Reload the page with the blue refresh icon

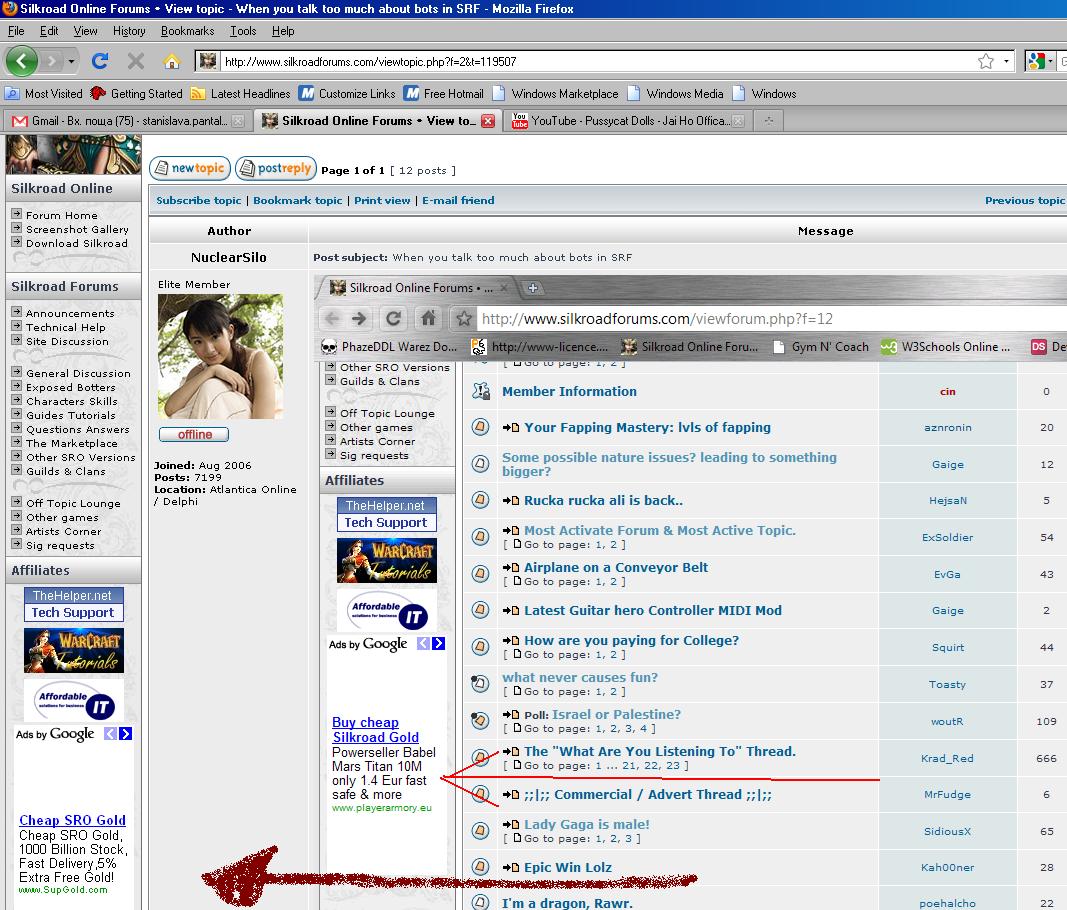point(100,61)
